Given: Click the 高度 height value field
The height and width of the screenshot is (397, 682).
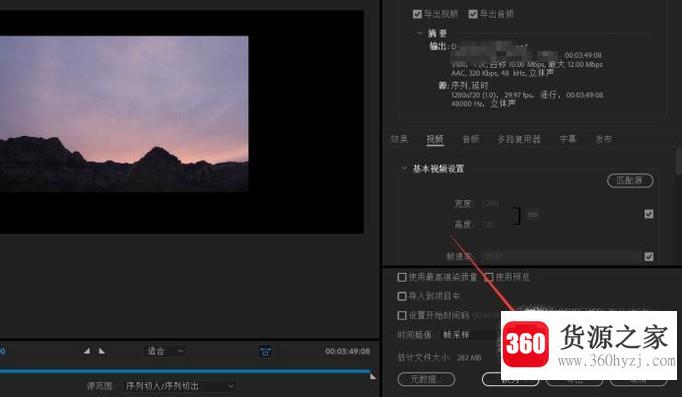Looking at the screenshot, I should [x=487, y=224].
